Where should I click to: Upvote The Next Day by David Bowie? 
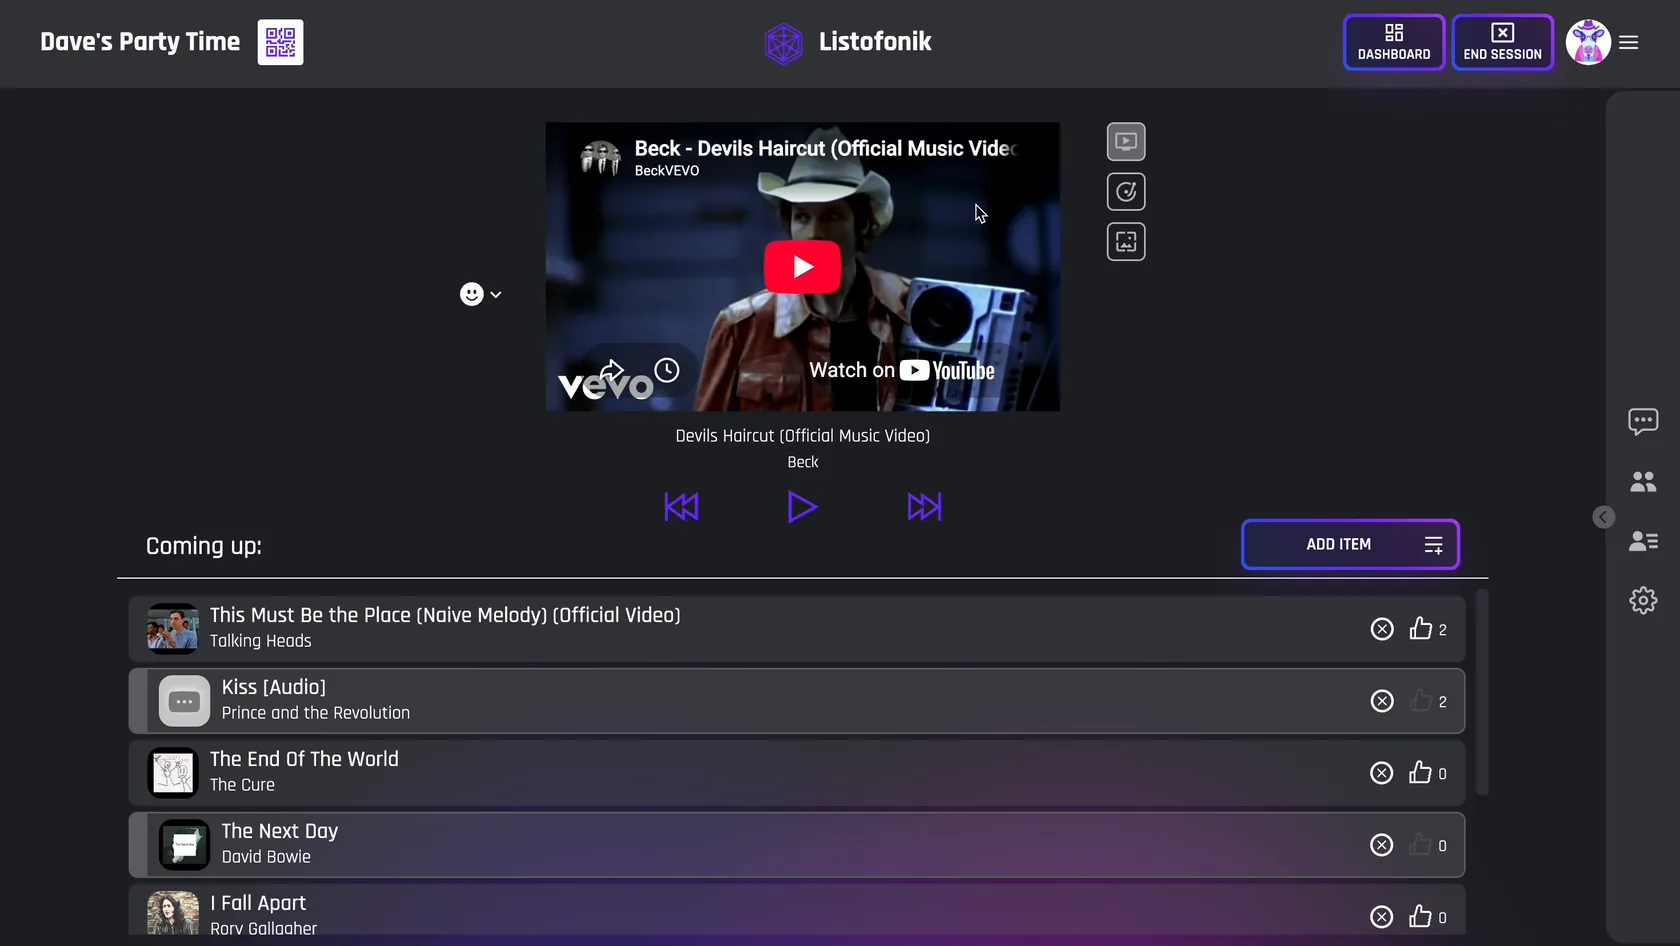pyautogui.click(x=1420, y=844)
